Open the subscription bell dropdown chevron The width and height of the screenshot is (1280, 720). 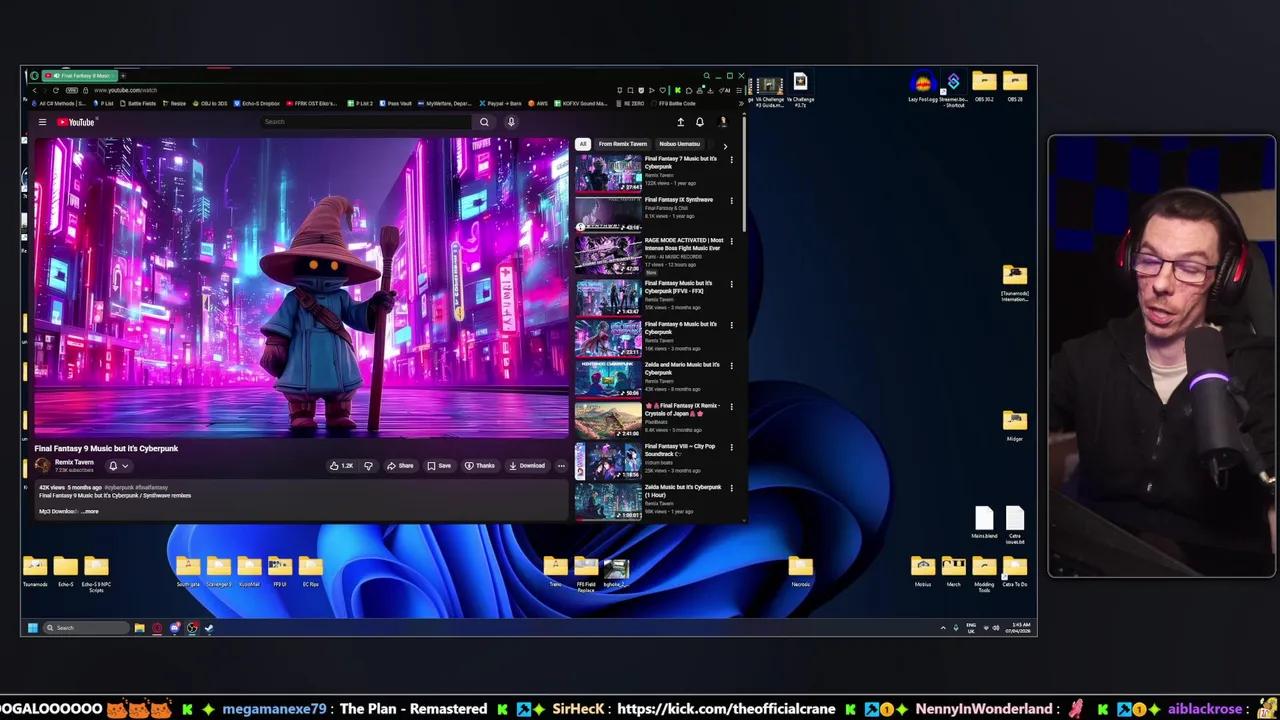click(125, 465)
